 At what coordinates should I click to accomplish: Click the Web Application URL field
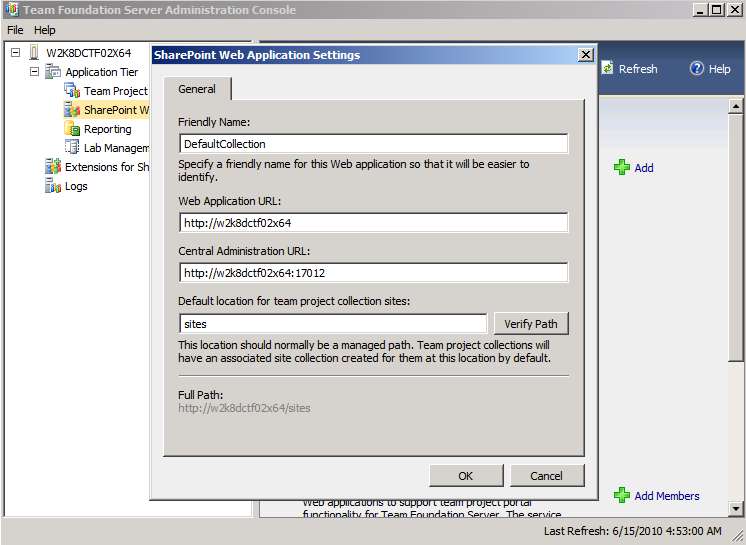pyautogui.click(x=373, y=223)
